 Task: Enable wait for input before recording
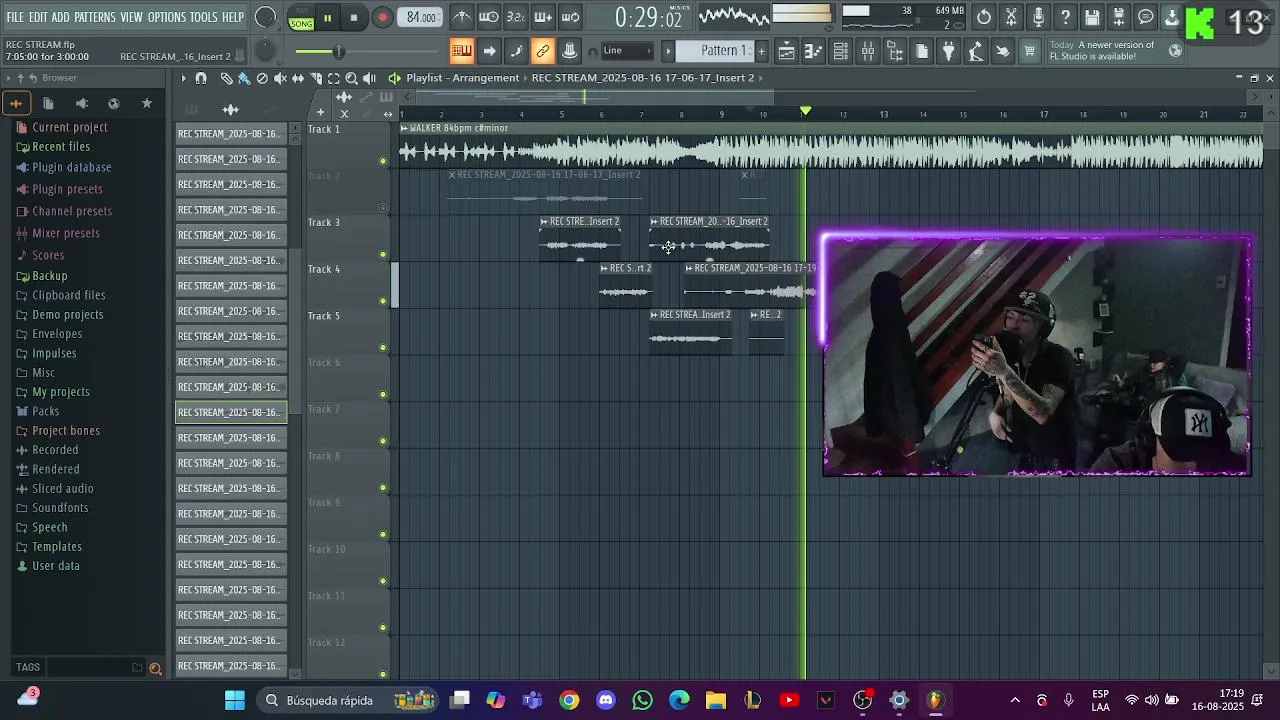[x=489, y=17]
